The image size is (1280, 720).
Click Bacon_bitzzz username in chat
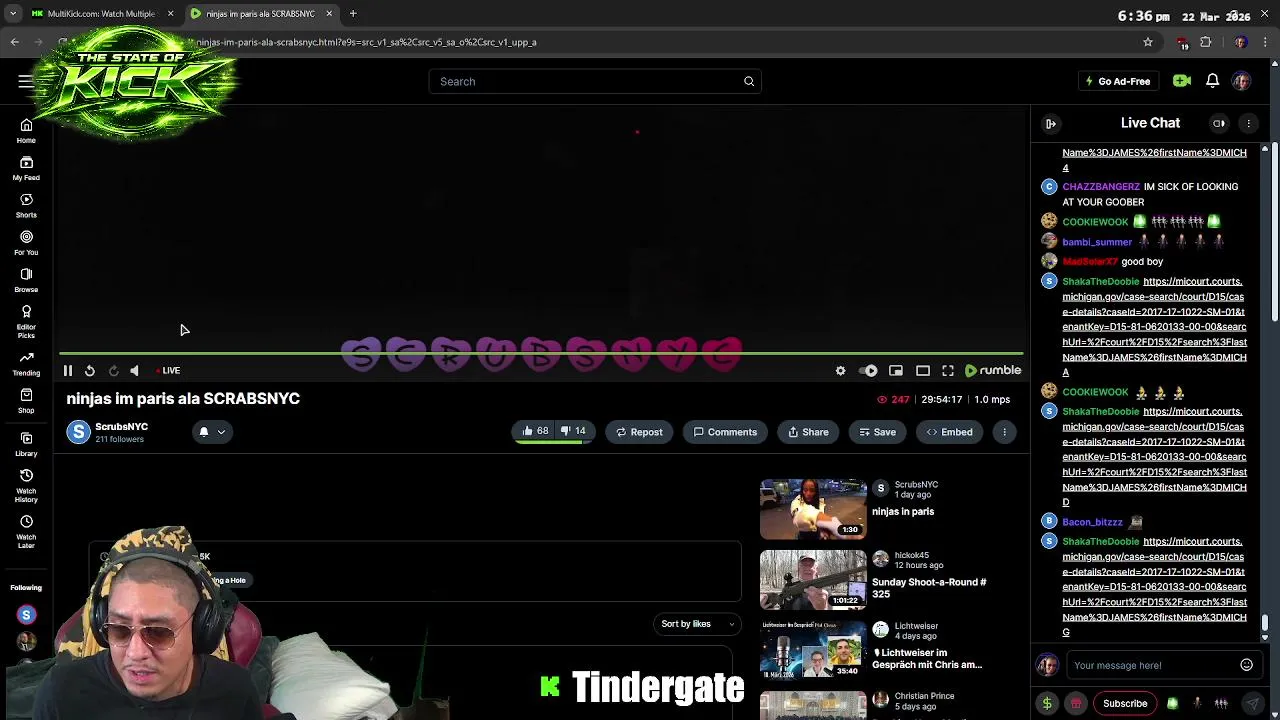tap(1092, 522)
